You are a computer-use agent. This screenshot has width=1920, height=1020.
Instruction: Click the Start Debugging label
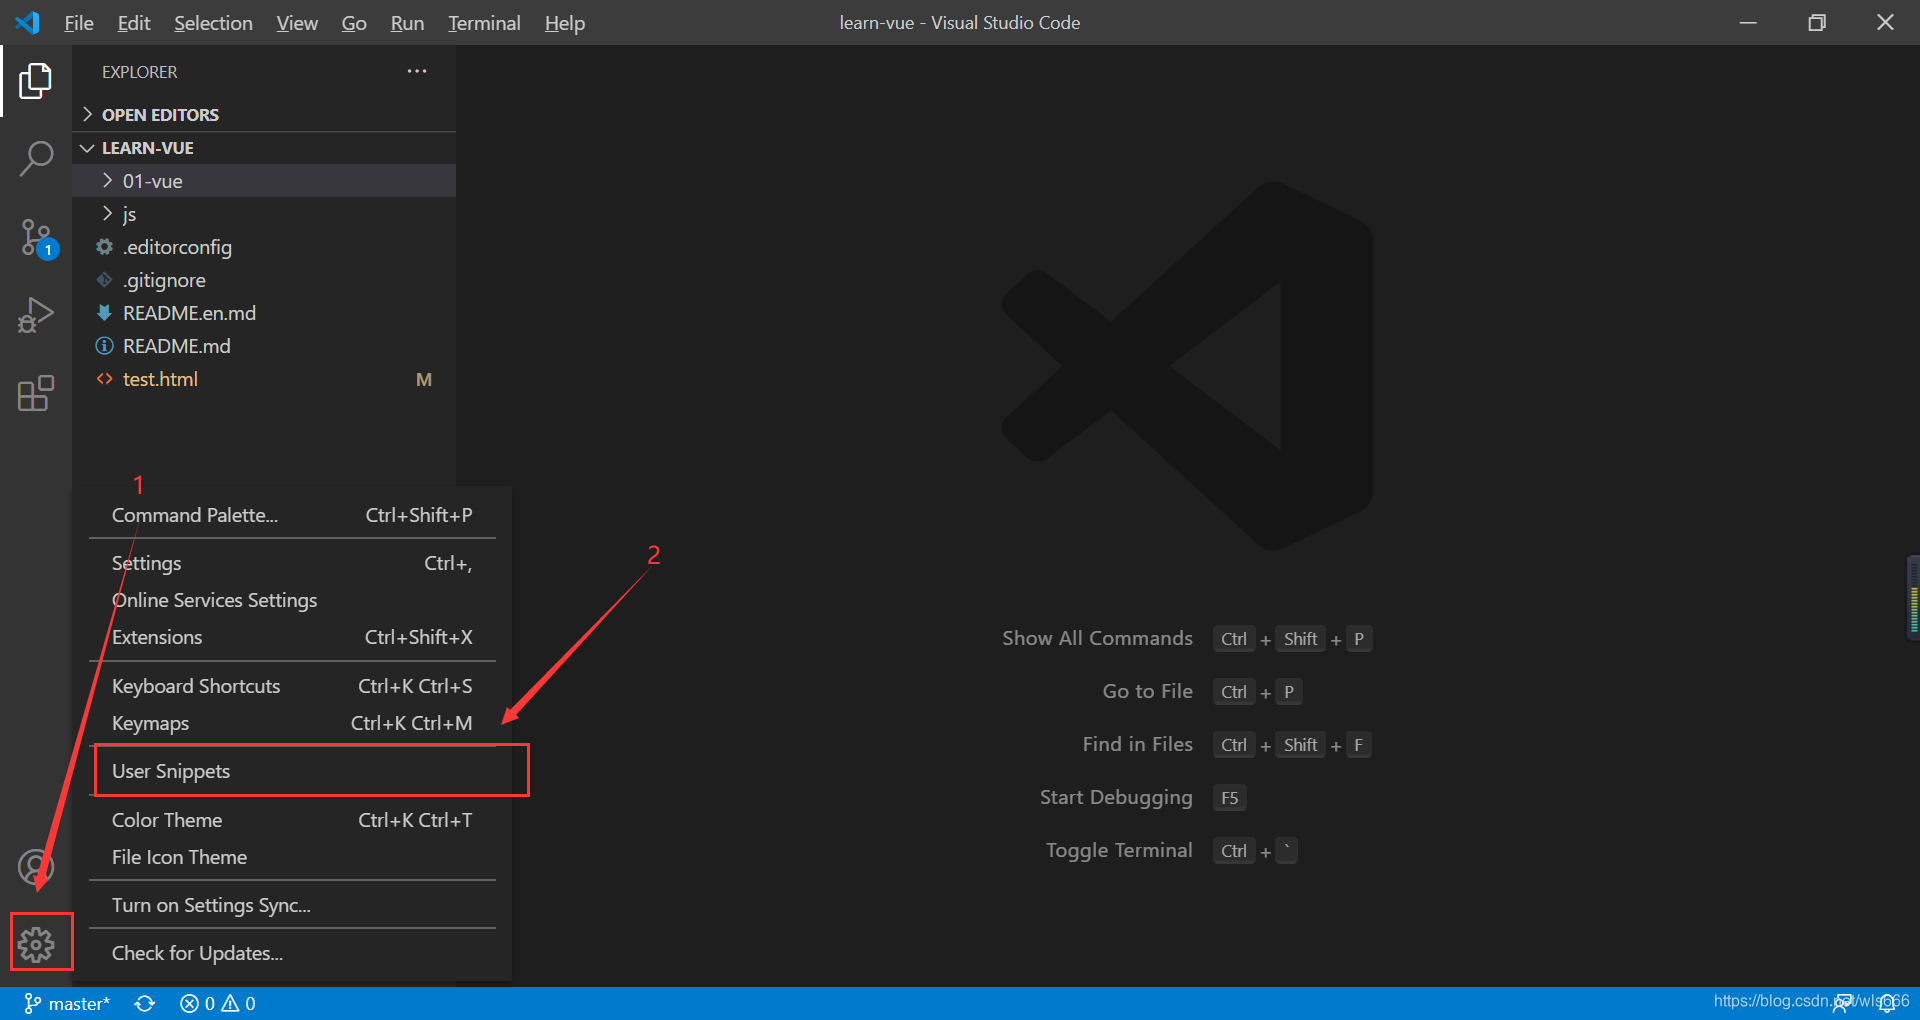click(x=1116, y=797)
